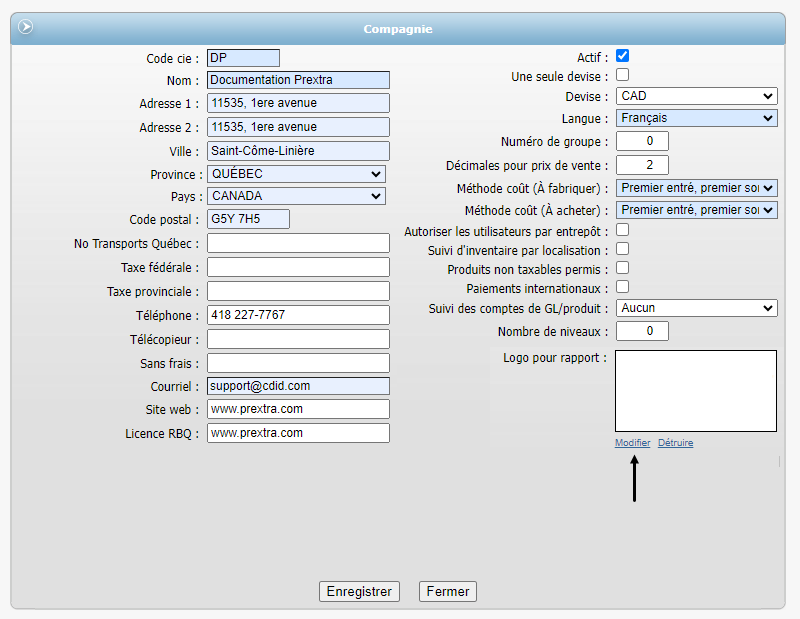The width and height of the screenshot is (800, 619).
Task: Click the Adresse 2 input field
Action: 298,127
